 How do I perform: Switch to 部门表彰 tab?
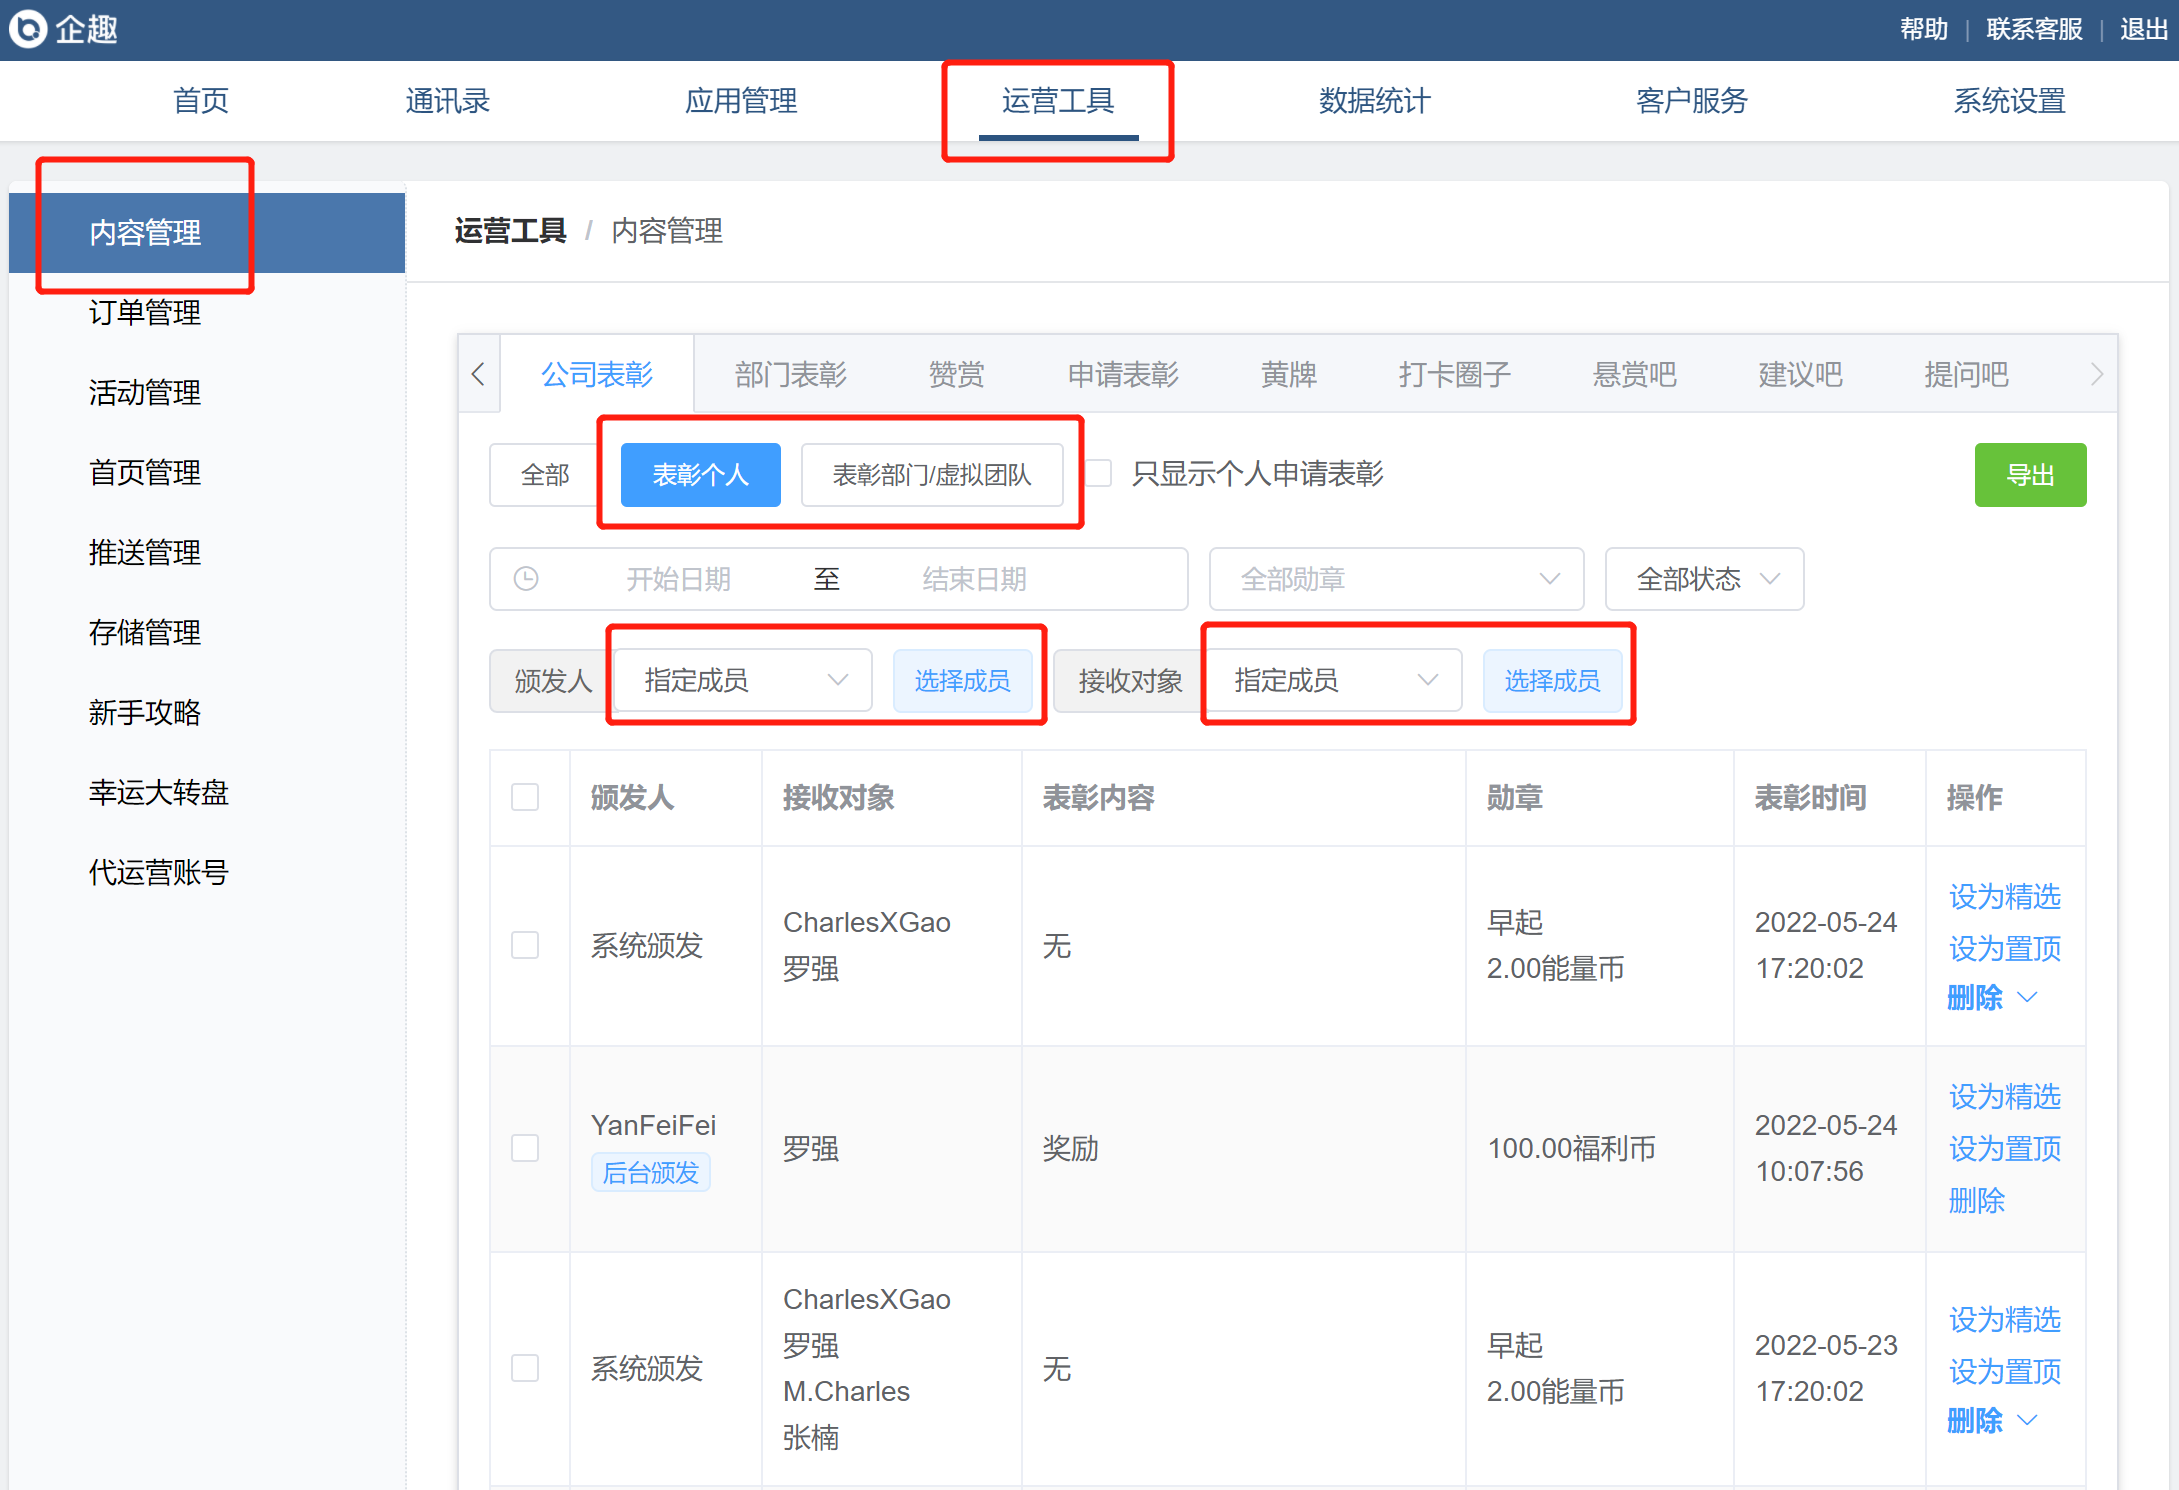pos(791,375)
